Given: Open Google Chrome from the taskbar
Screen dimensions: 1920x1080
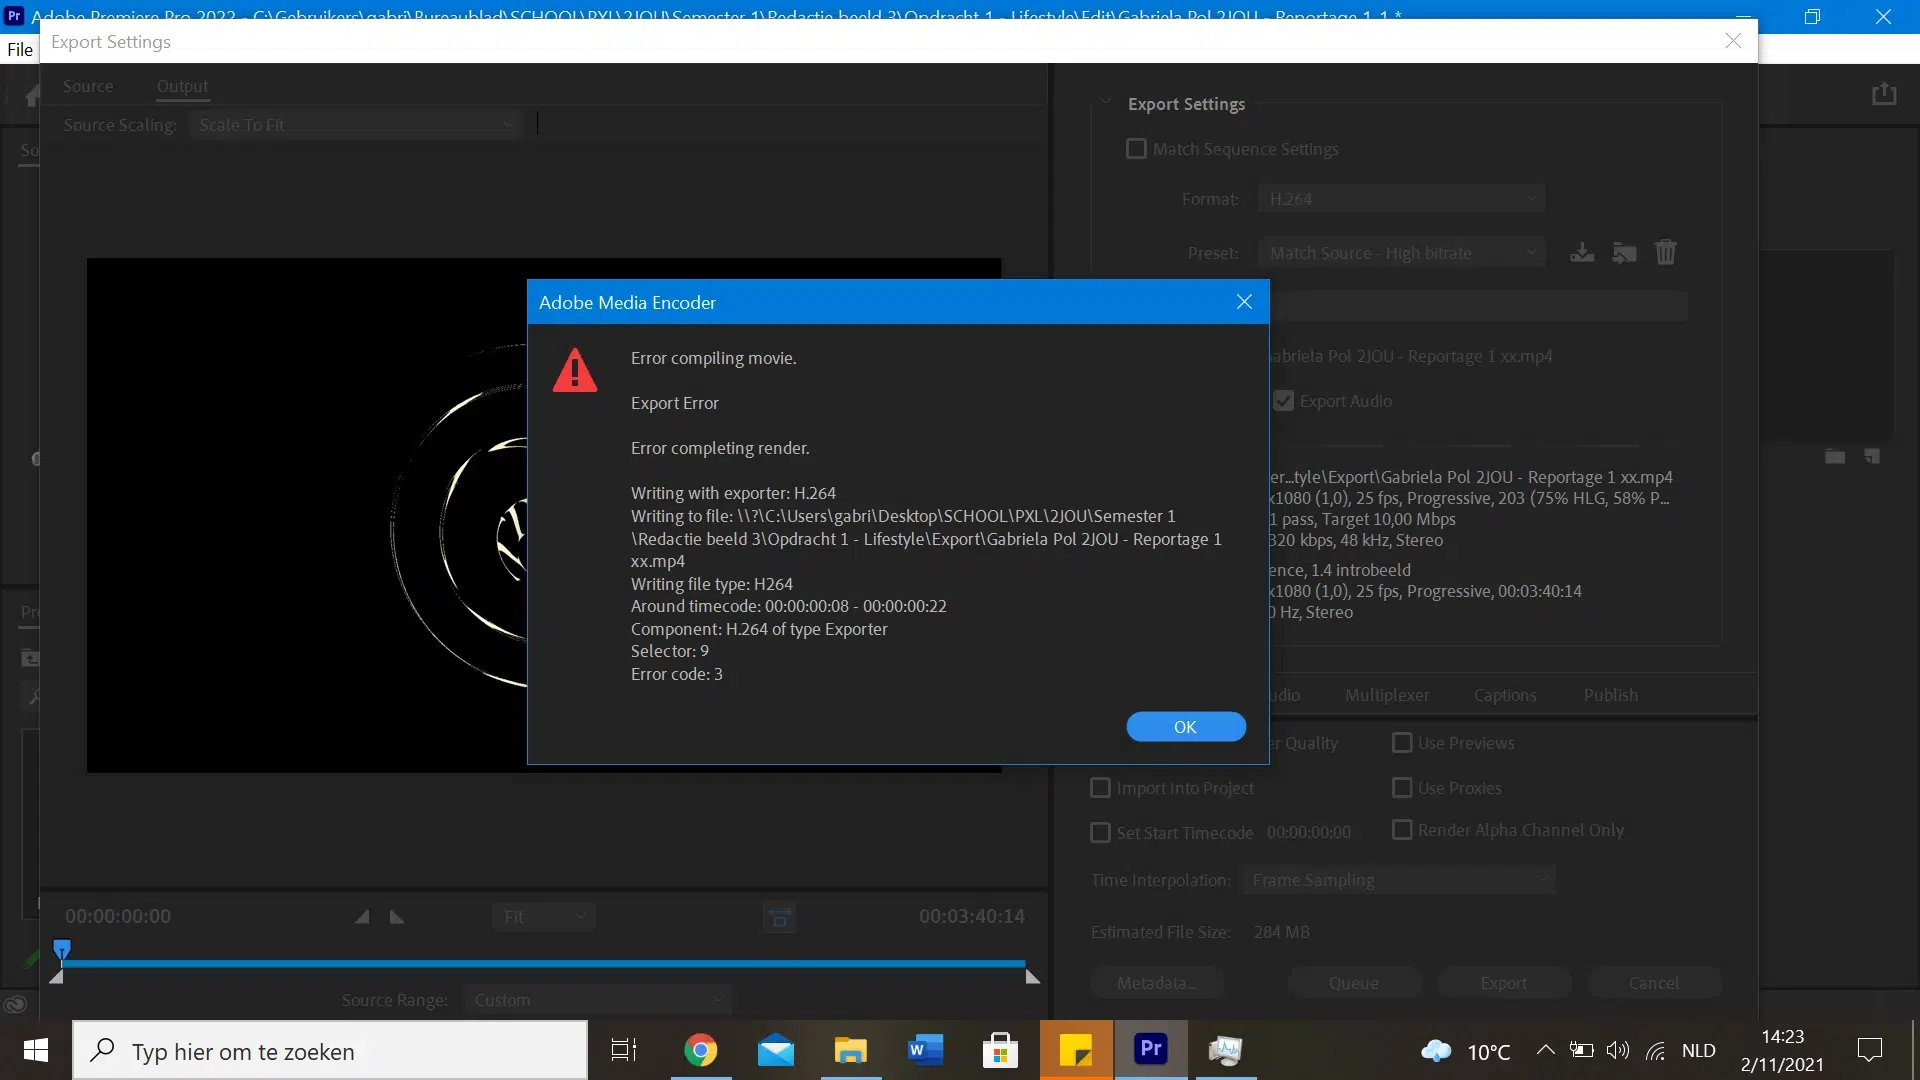Looking at the screenshot, I should [701, 1051].
